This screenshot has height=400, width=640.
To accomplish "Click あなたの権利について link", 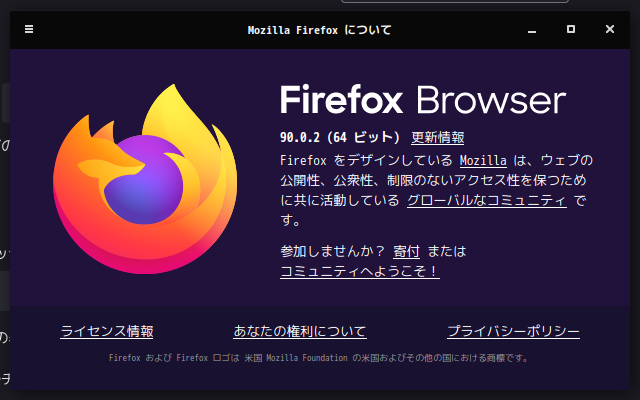I will [x=300, y=331].
